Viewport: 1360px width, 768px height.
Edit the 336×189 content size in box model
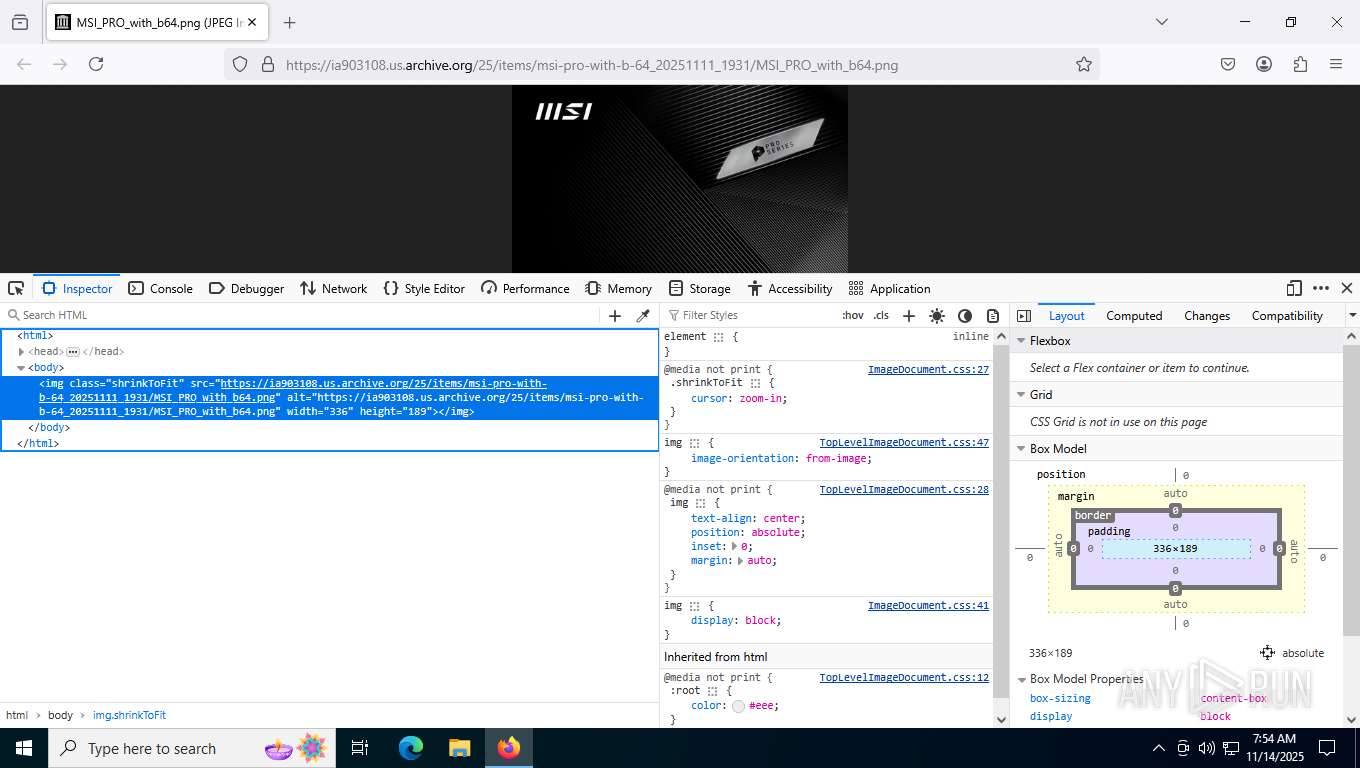[1175, 549]
